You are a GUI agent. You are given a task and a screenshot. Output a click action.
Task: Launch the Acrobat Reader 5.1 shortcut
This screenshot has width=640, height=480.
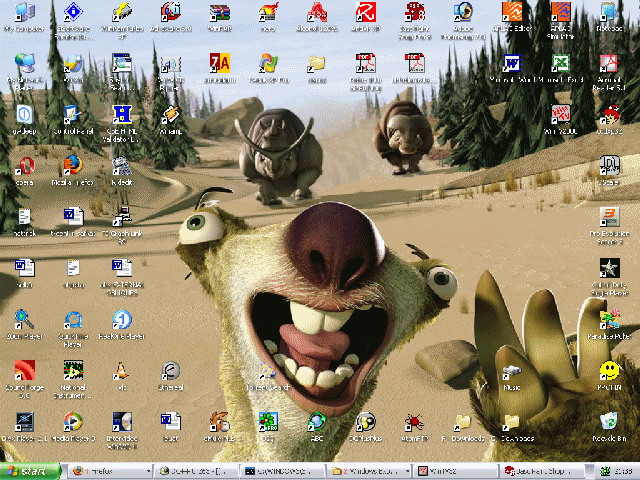point(609,64)
